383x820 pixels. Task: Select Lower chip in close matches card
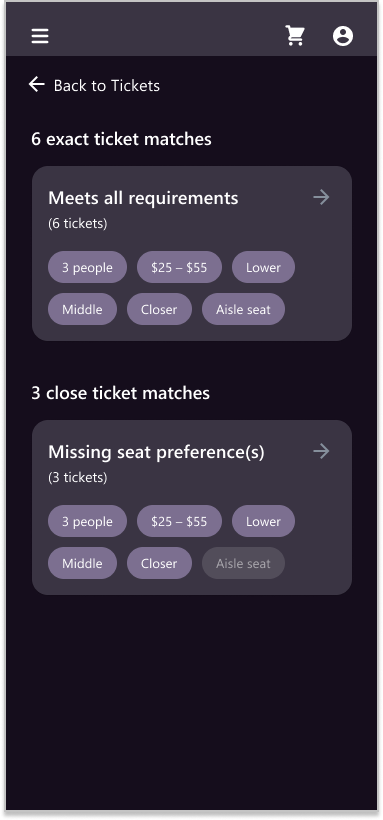[x=263, y=521]
